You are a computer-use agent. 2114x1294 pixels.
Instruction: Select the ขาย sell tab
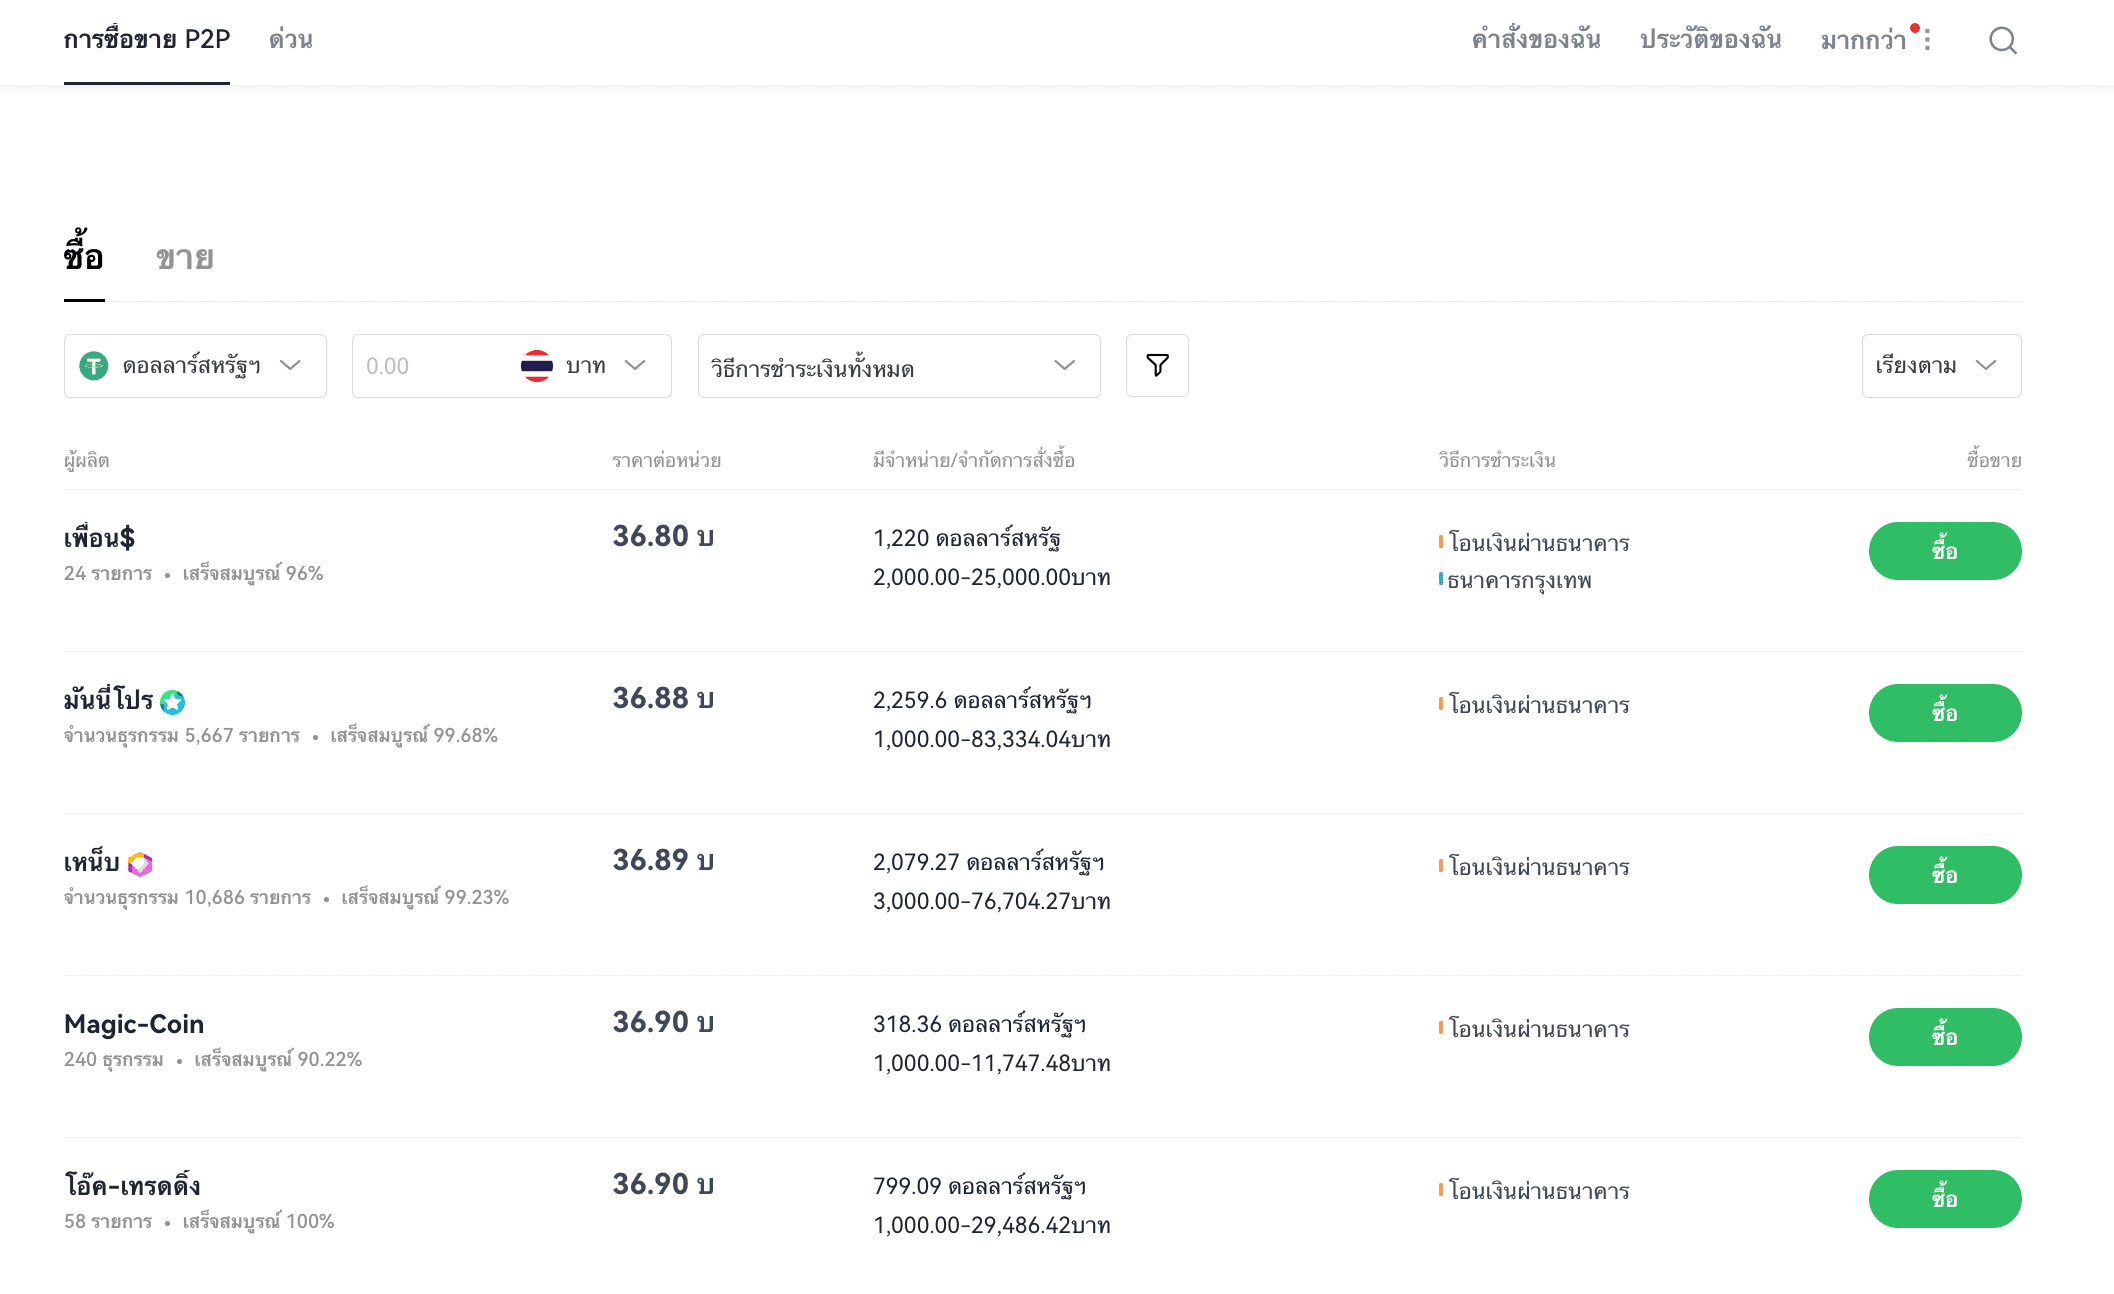pyautogui.click(x=185, y=258)
